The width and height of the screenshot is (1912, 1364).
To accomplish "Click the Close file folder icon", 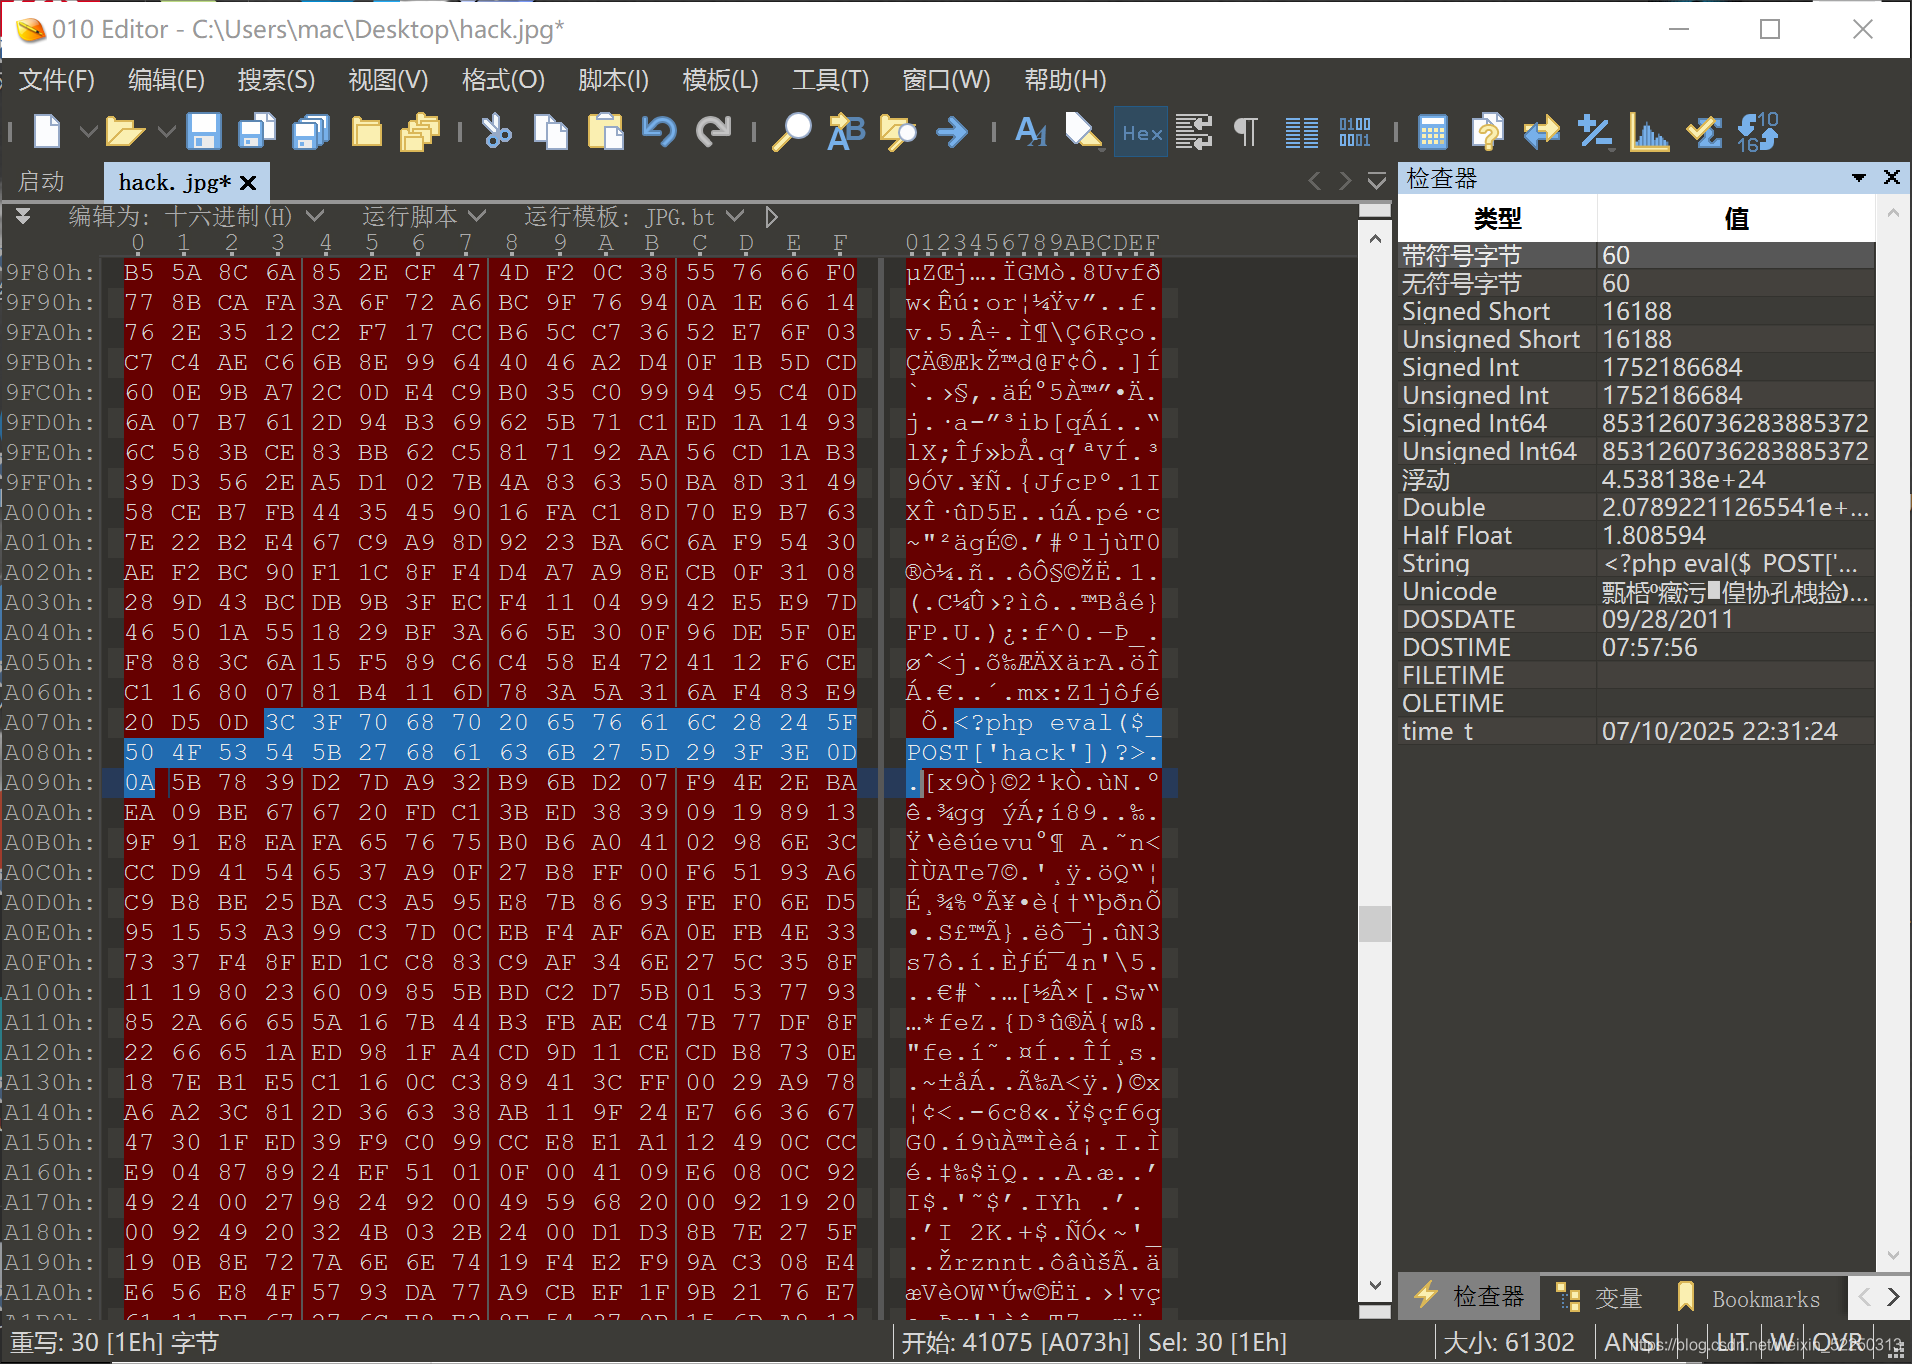I will [366, 131].
